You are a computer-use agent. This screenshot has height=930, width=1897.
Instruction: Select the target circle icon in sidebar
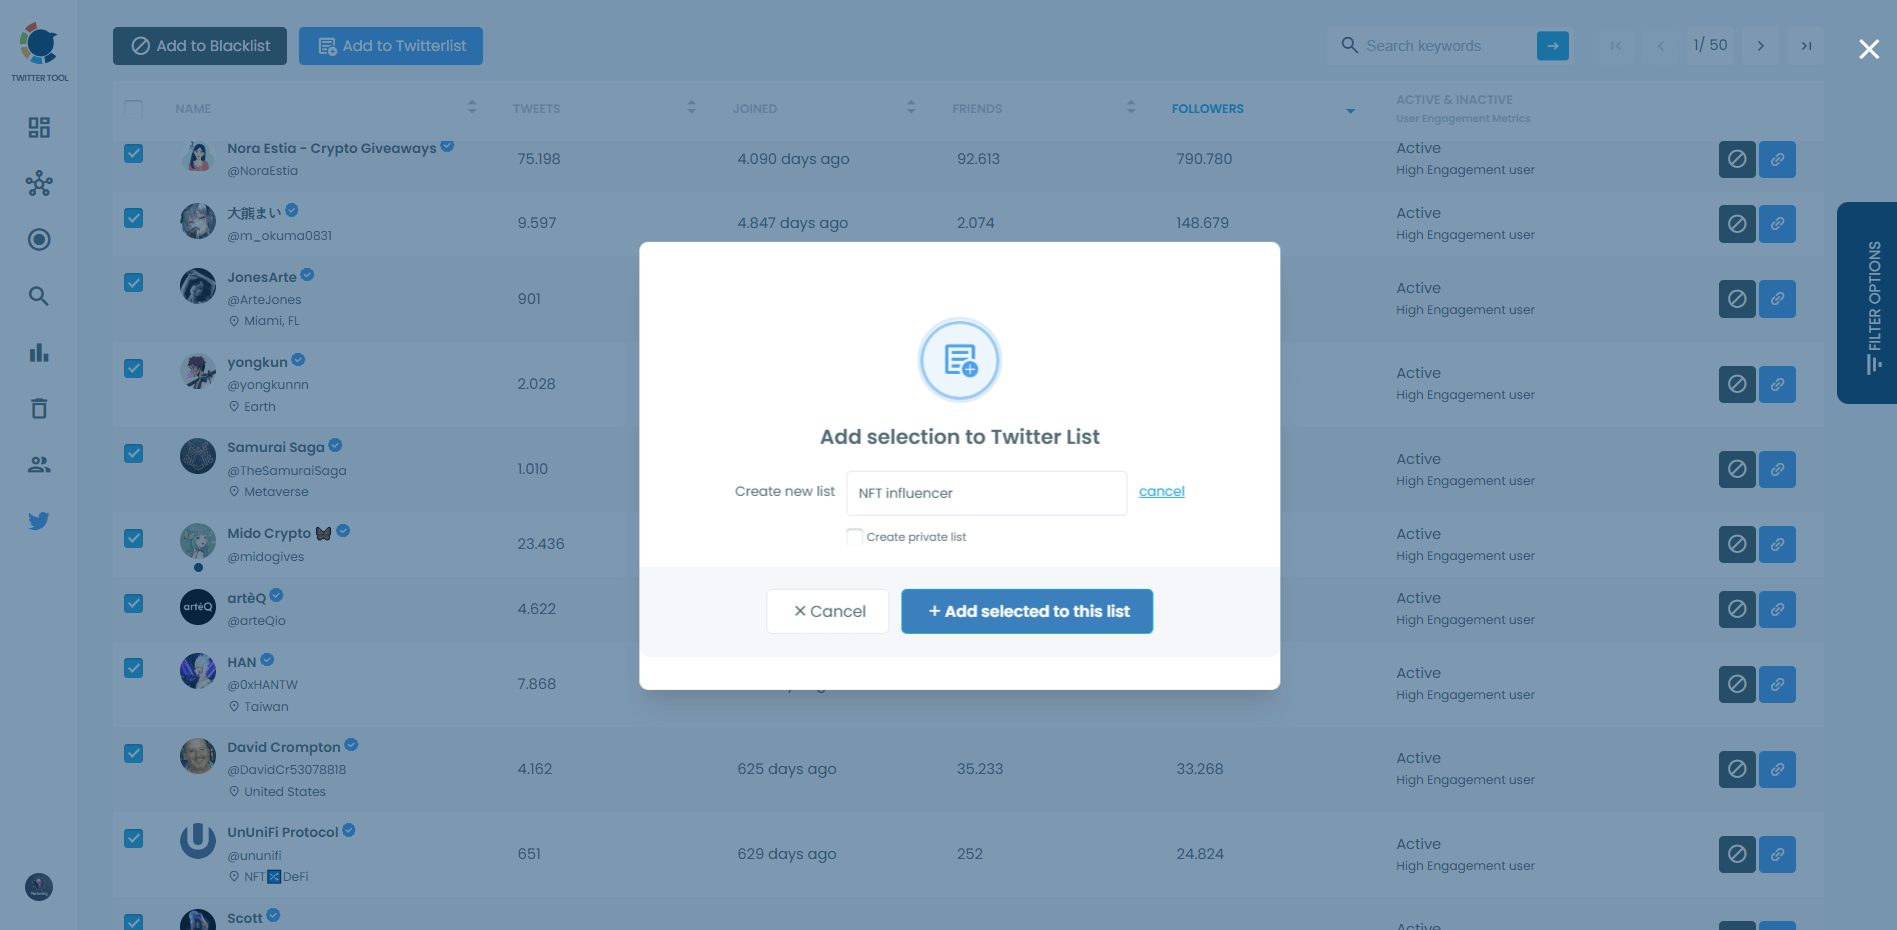pyautogui.click(x=39, y=240)
